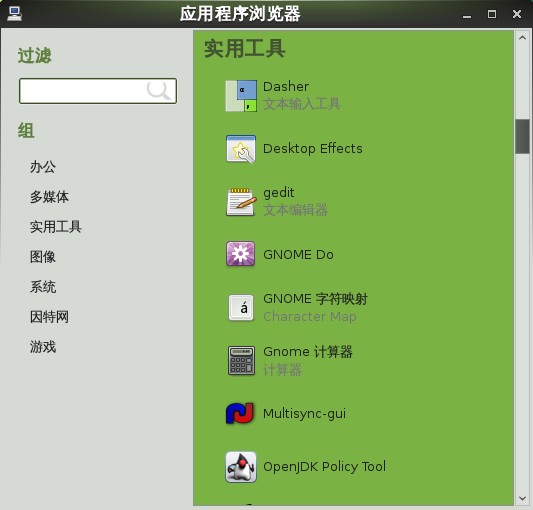
Task: Open the GNOME character map icon
Action: 241,308
